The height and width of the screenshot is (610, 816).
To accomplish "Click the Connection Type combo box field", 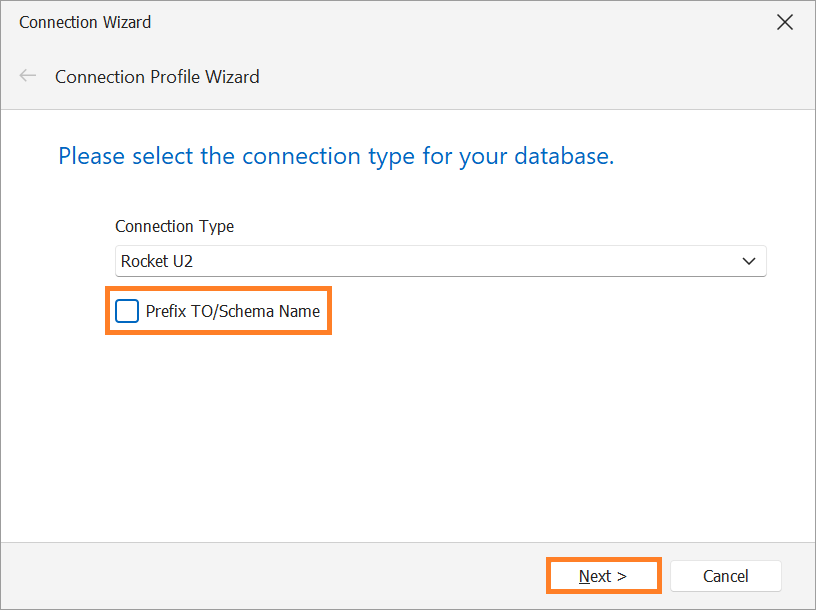I will click(440, 261).
